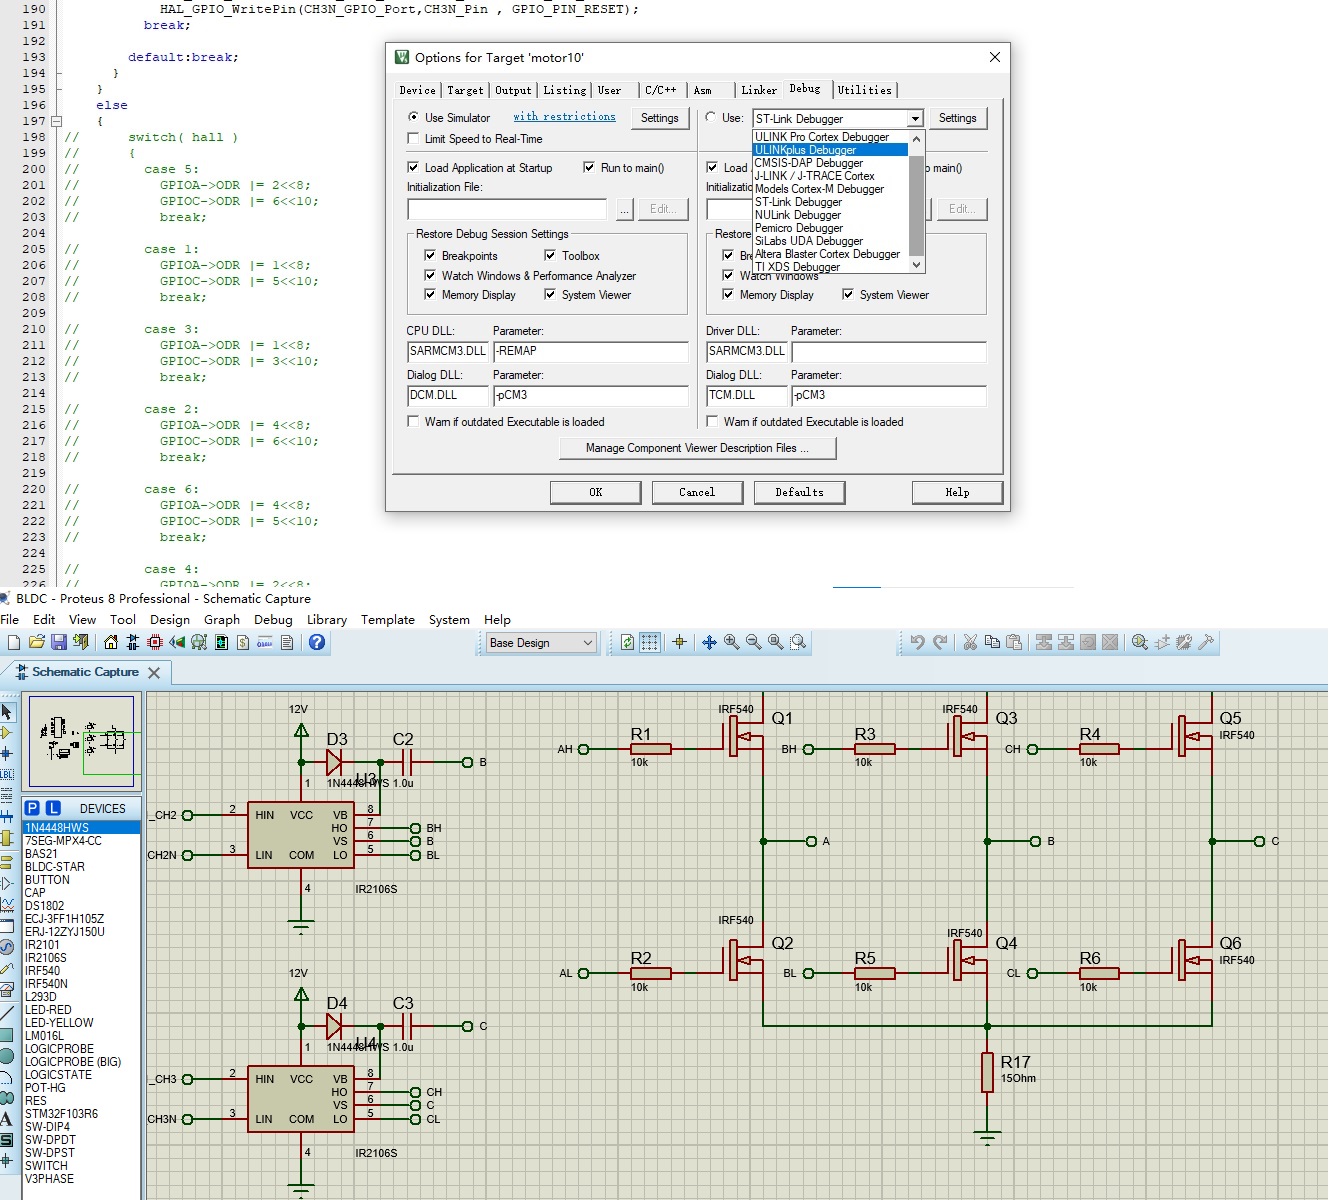The height and width of the screenshot is (1200, 1335).
Task: Redraw the display using refresh icon
Action: [x=627, y=642]
